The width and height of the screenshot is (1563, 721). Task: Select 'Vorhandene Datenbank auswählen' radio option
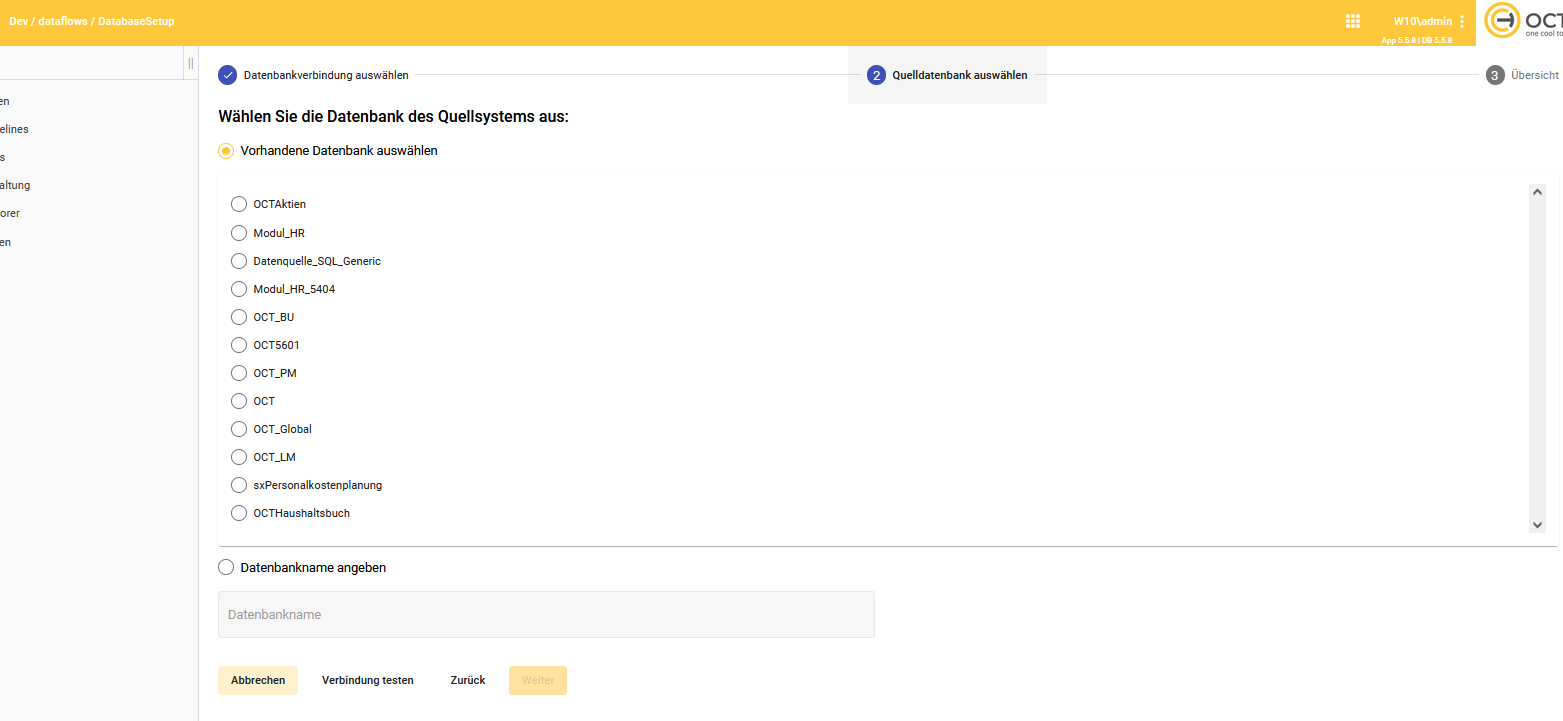[x=227, y=151]
